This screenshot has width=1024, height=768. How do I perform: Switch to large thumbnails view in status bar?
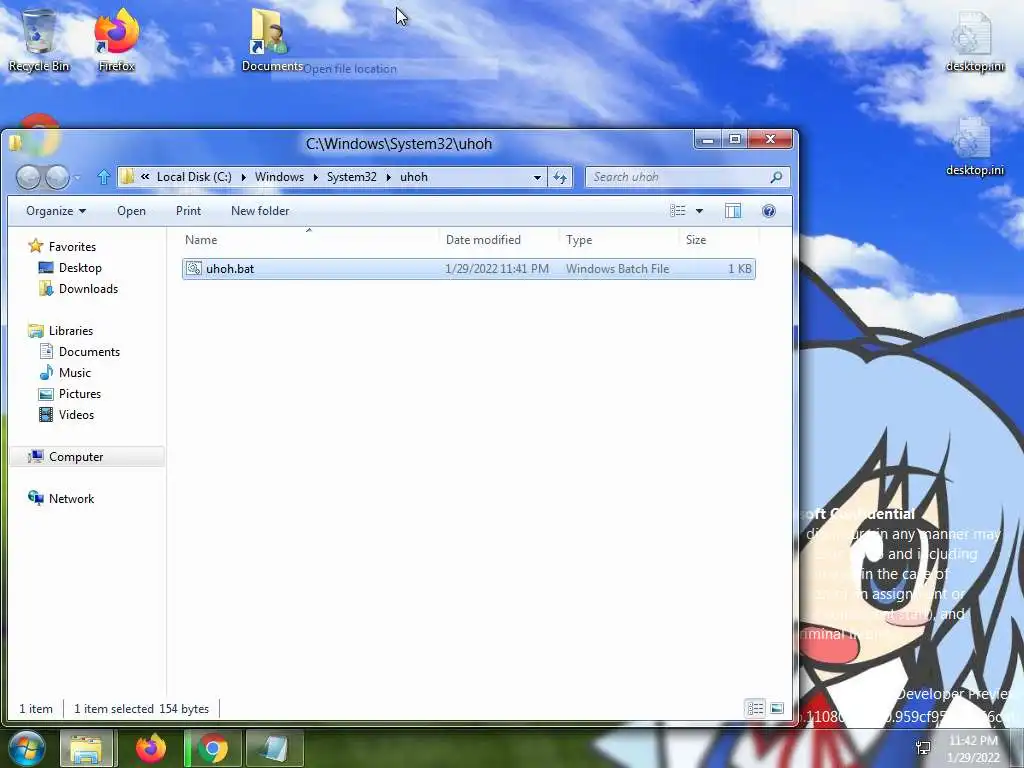tap(776, 709)
